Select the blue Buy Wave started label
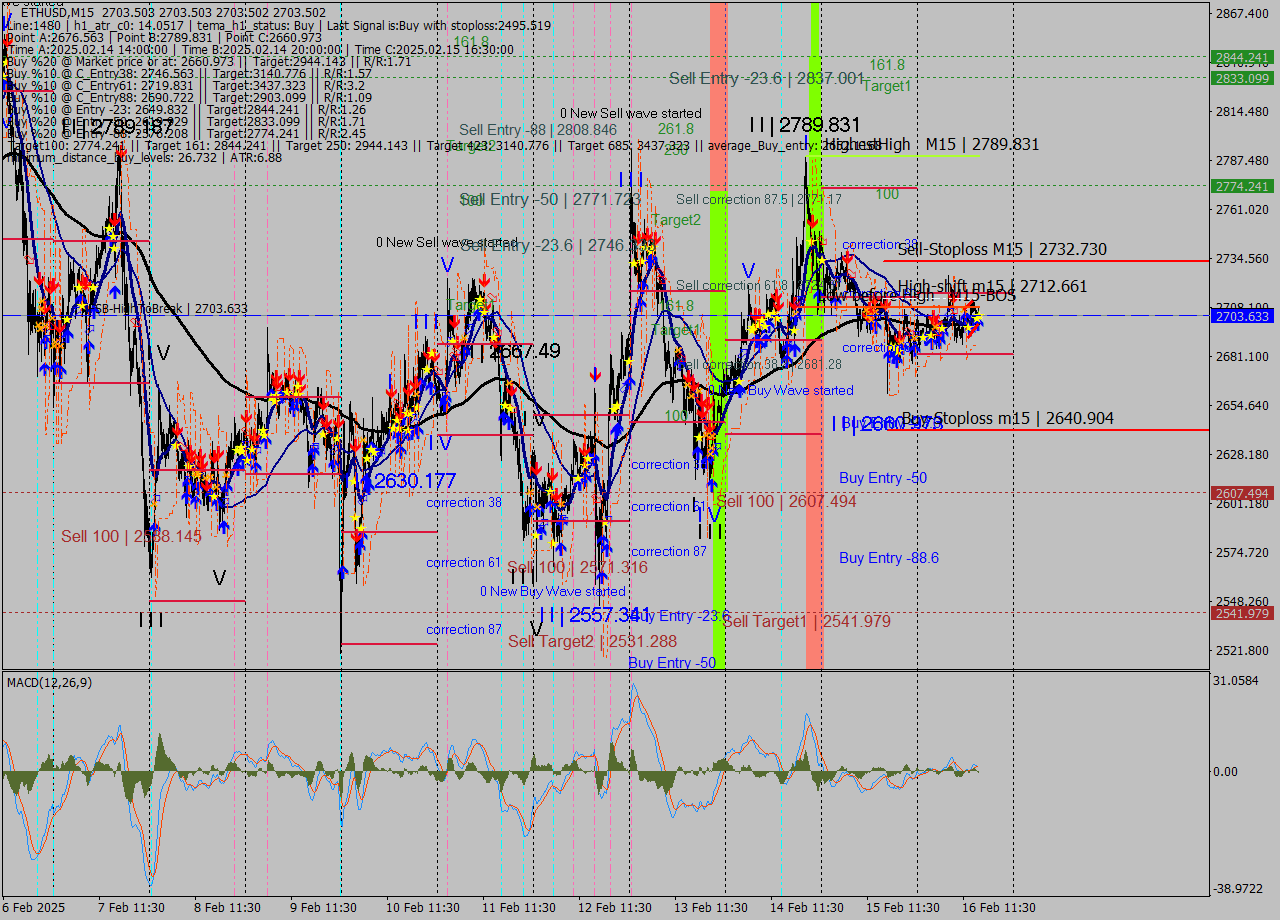This screenshot has height=920, width=1280. tap(800, 390)
